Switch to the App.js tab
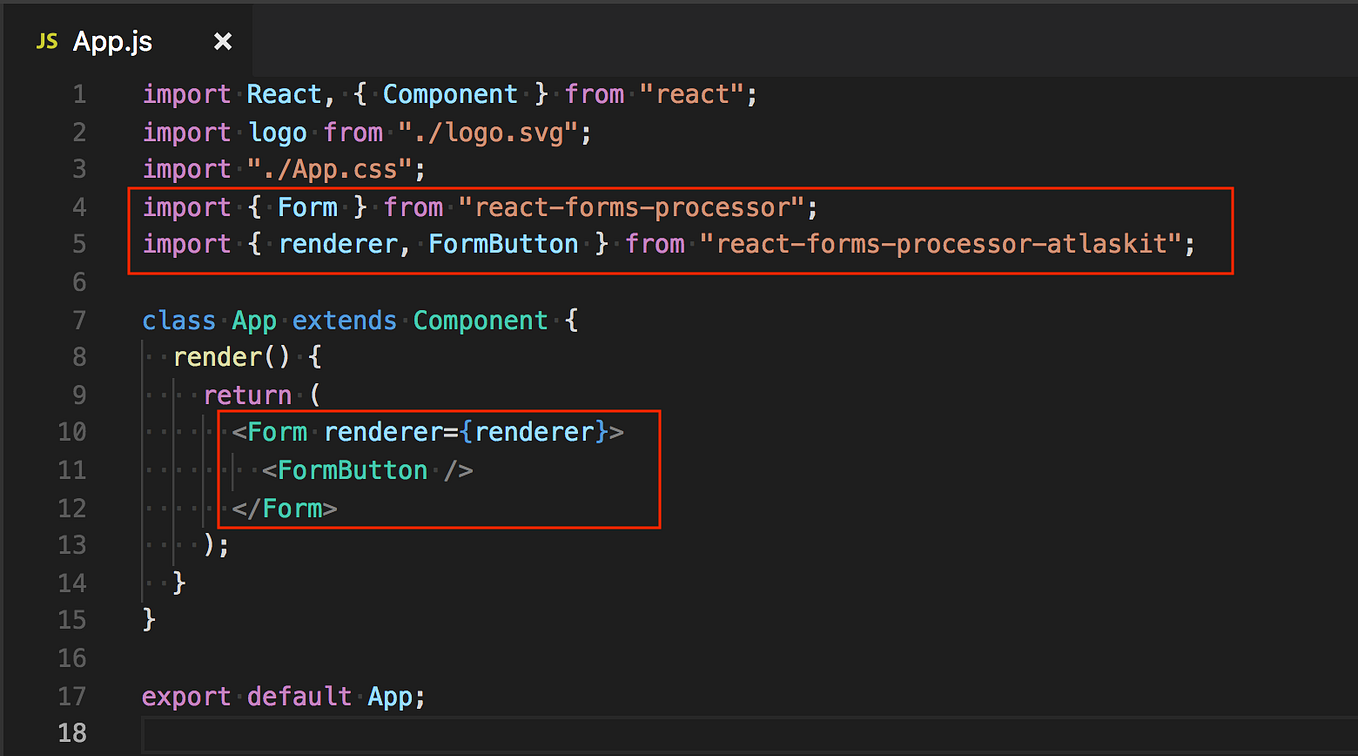The width and height of the screenshot is (1358, 756). (112, 41)
